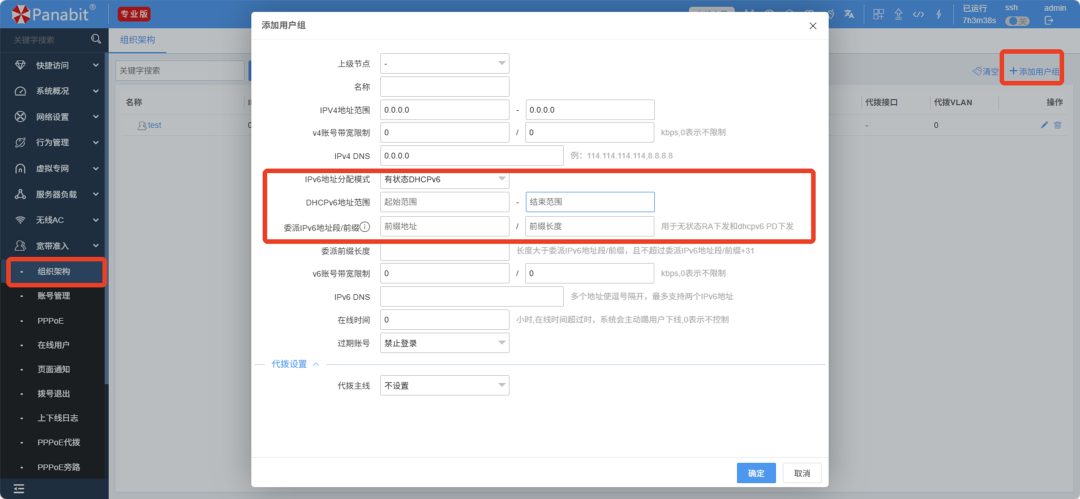Click the 清空 link
Screen dimensions: 1080x499
click(985, 71)
